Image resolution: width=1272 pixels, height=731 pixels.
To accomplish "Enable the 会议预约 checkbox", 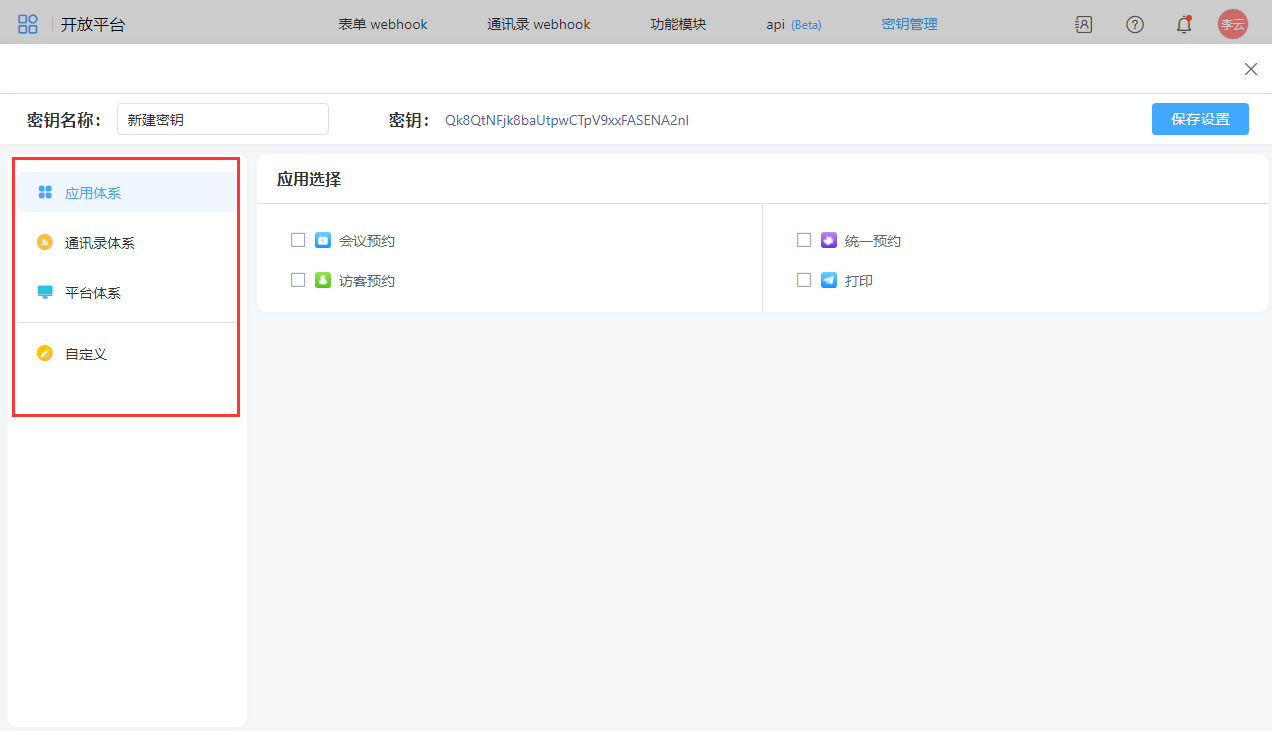I will 298,240.
